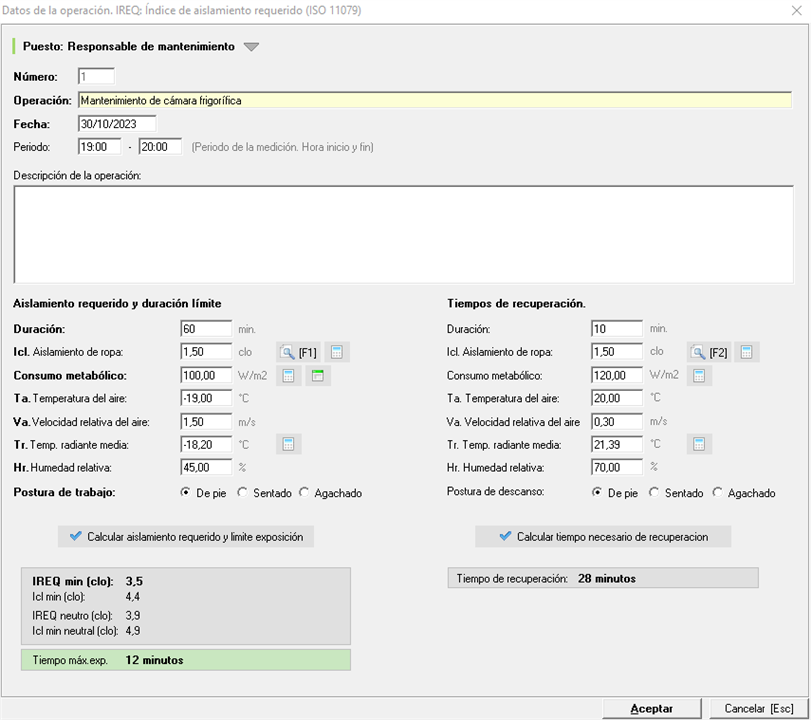Image resolution: width=811 pixels, height=720 pixels.
Task: Choose Sentado for Postura de descanso
Action: point(655,493)
